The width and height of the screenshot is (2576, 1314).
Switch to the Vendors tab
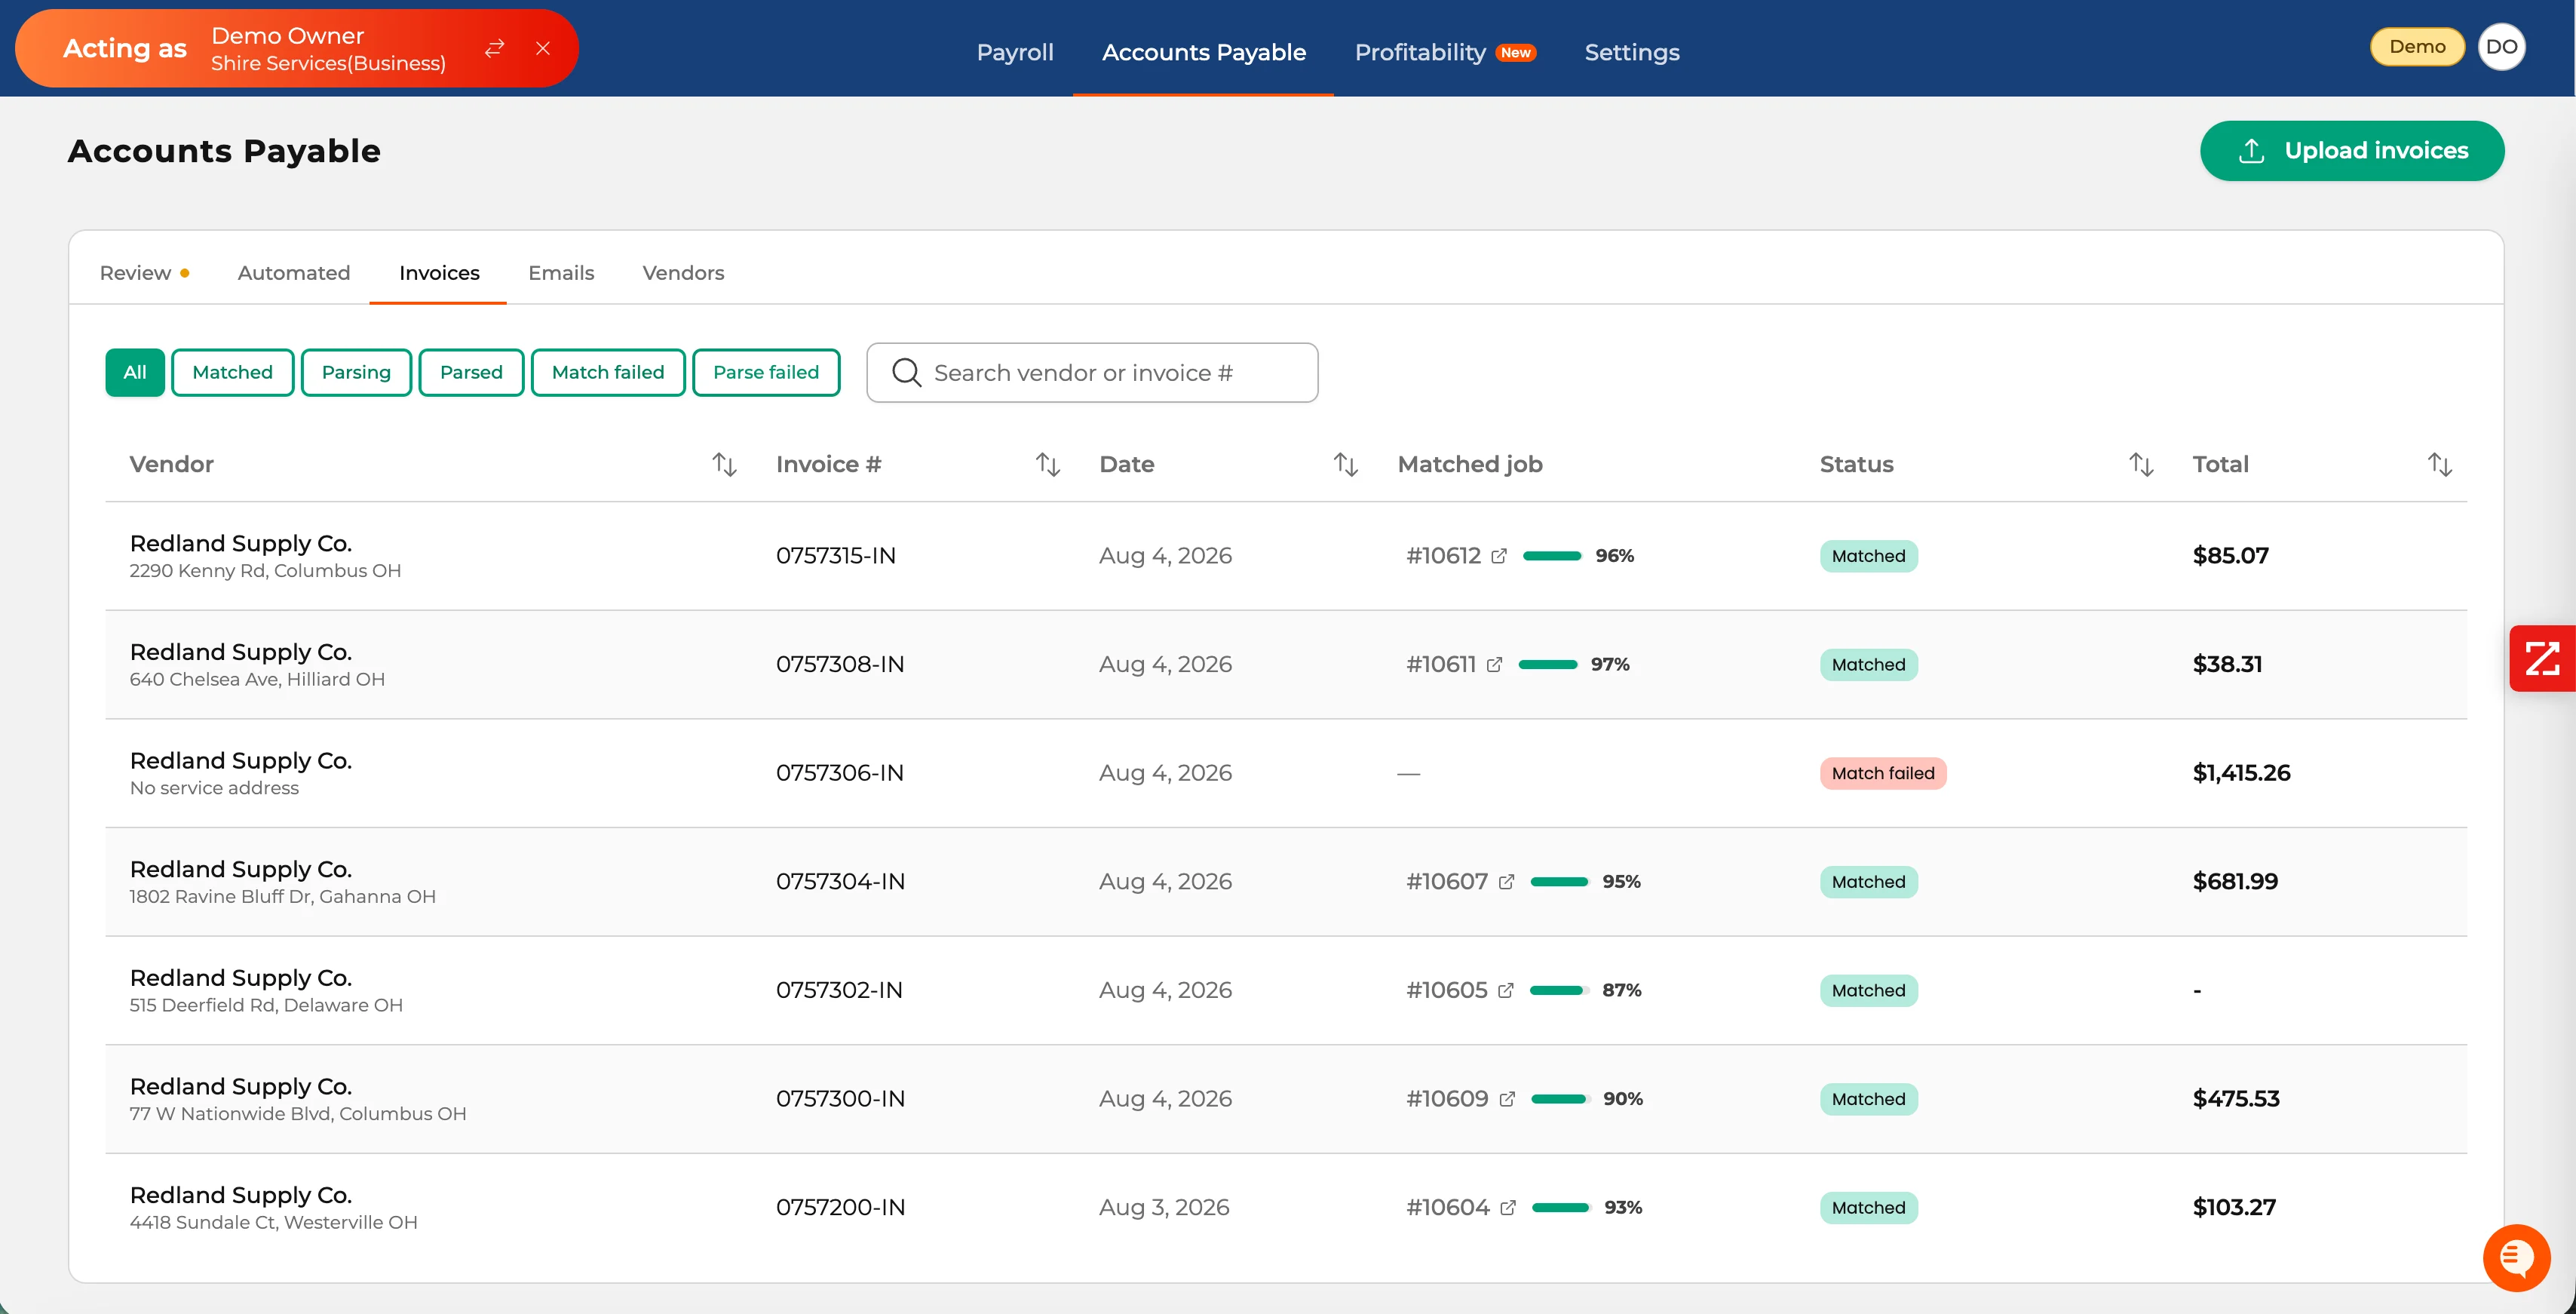pos(683,273)
